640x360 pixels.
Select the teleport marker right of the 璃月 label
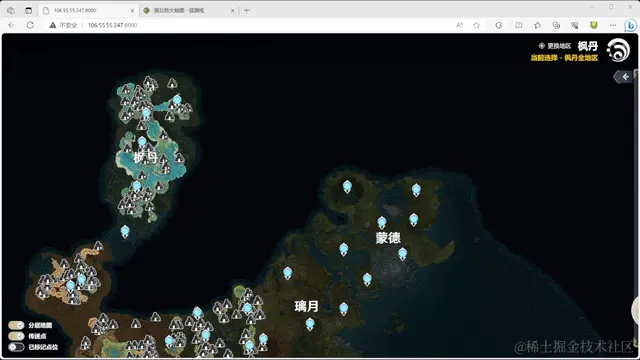coord(344,309)
